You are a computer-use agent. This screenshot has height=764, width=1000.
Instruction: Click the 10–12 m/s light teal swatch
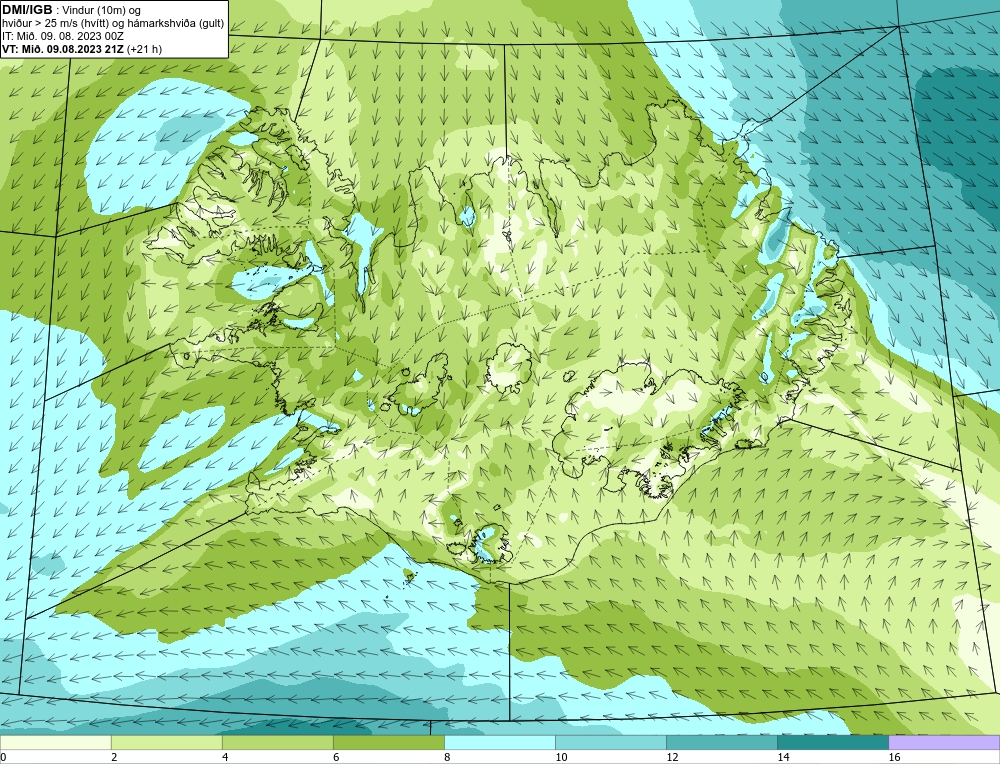point(610,742)
